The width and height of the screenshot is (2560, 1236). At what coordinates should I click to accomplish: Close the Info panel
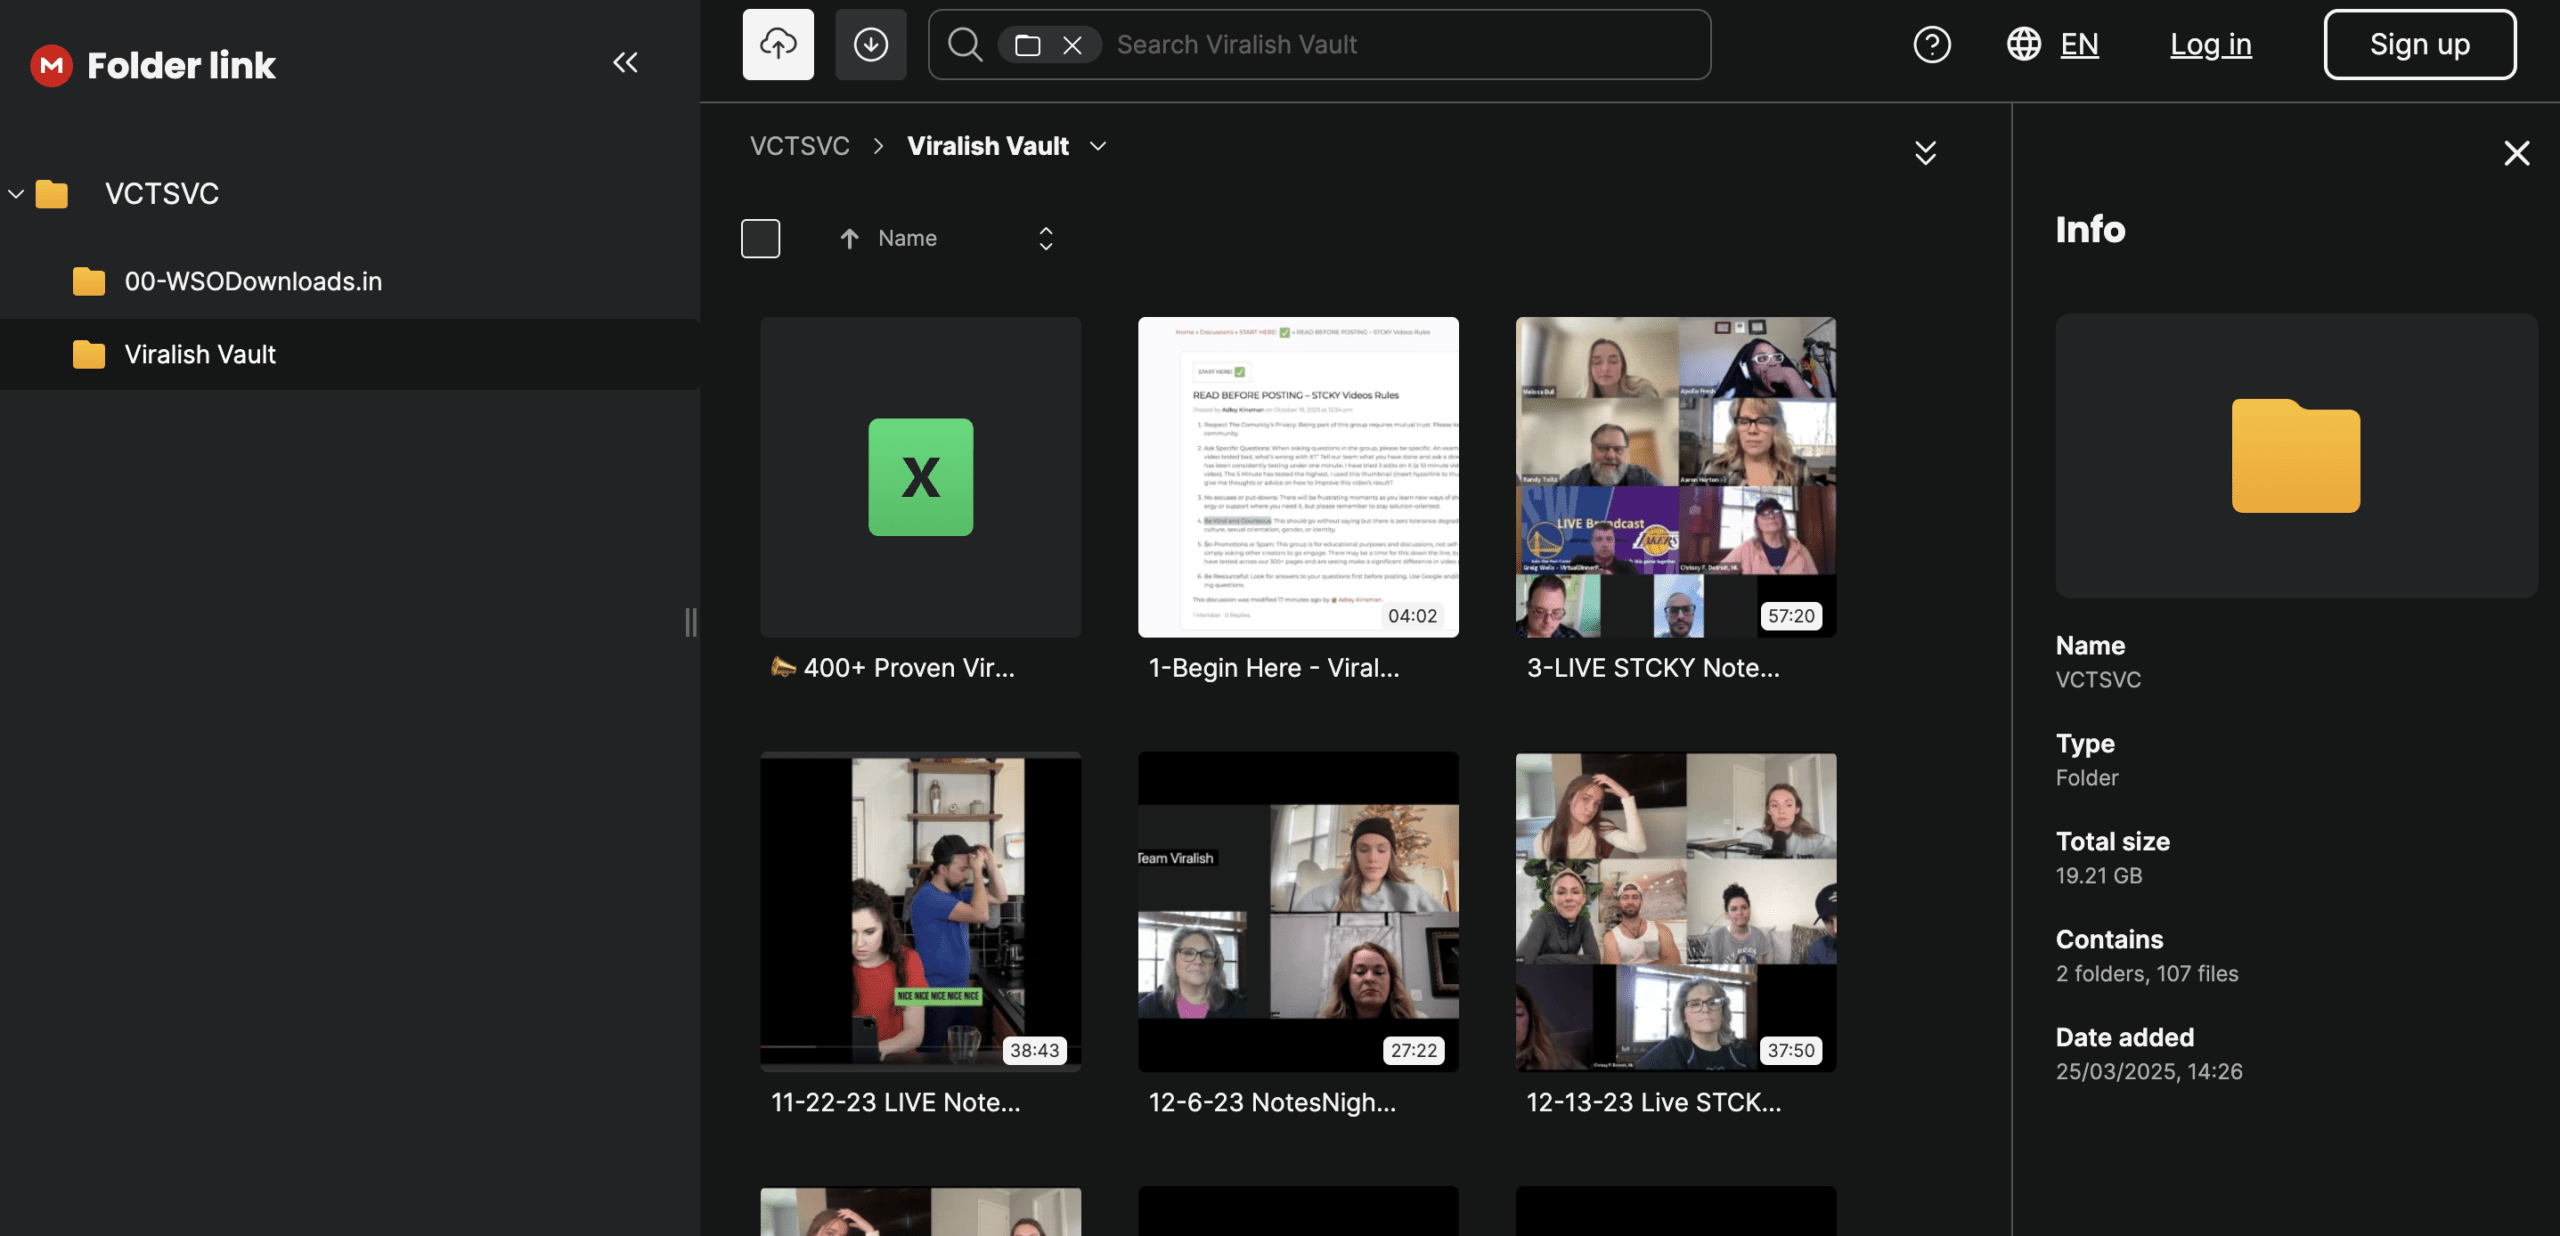[2516, 153]
